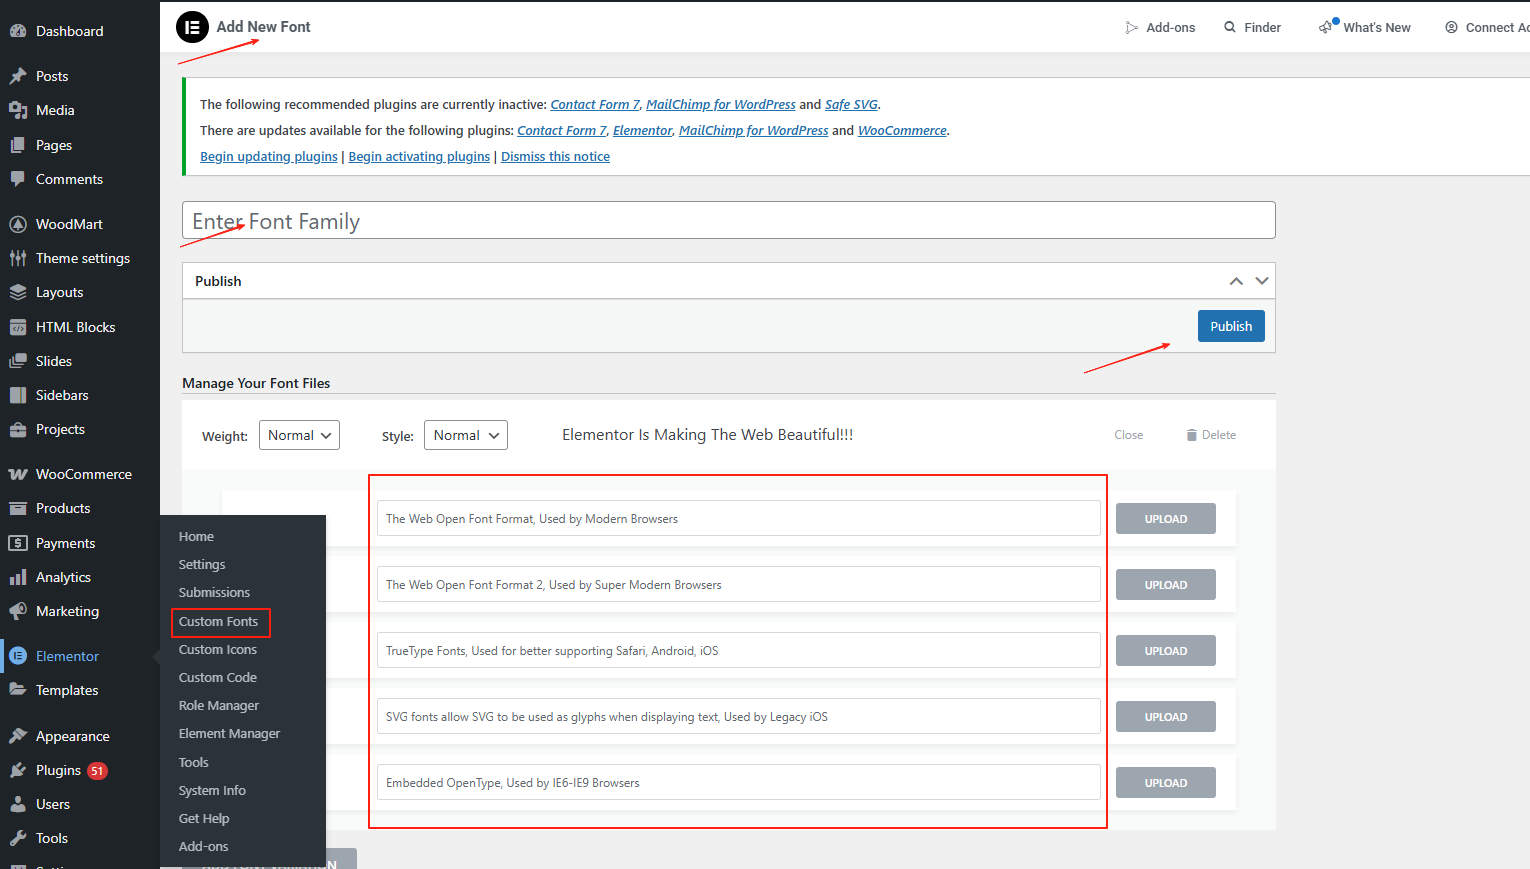
Task: Upload a TrueType font file
Action: [x=1165, y=651]
